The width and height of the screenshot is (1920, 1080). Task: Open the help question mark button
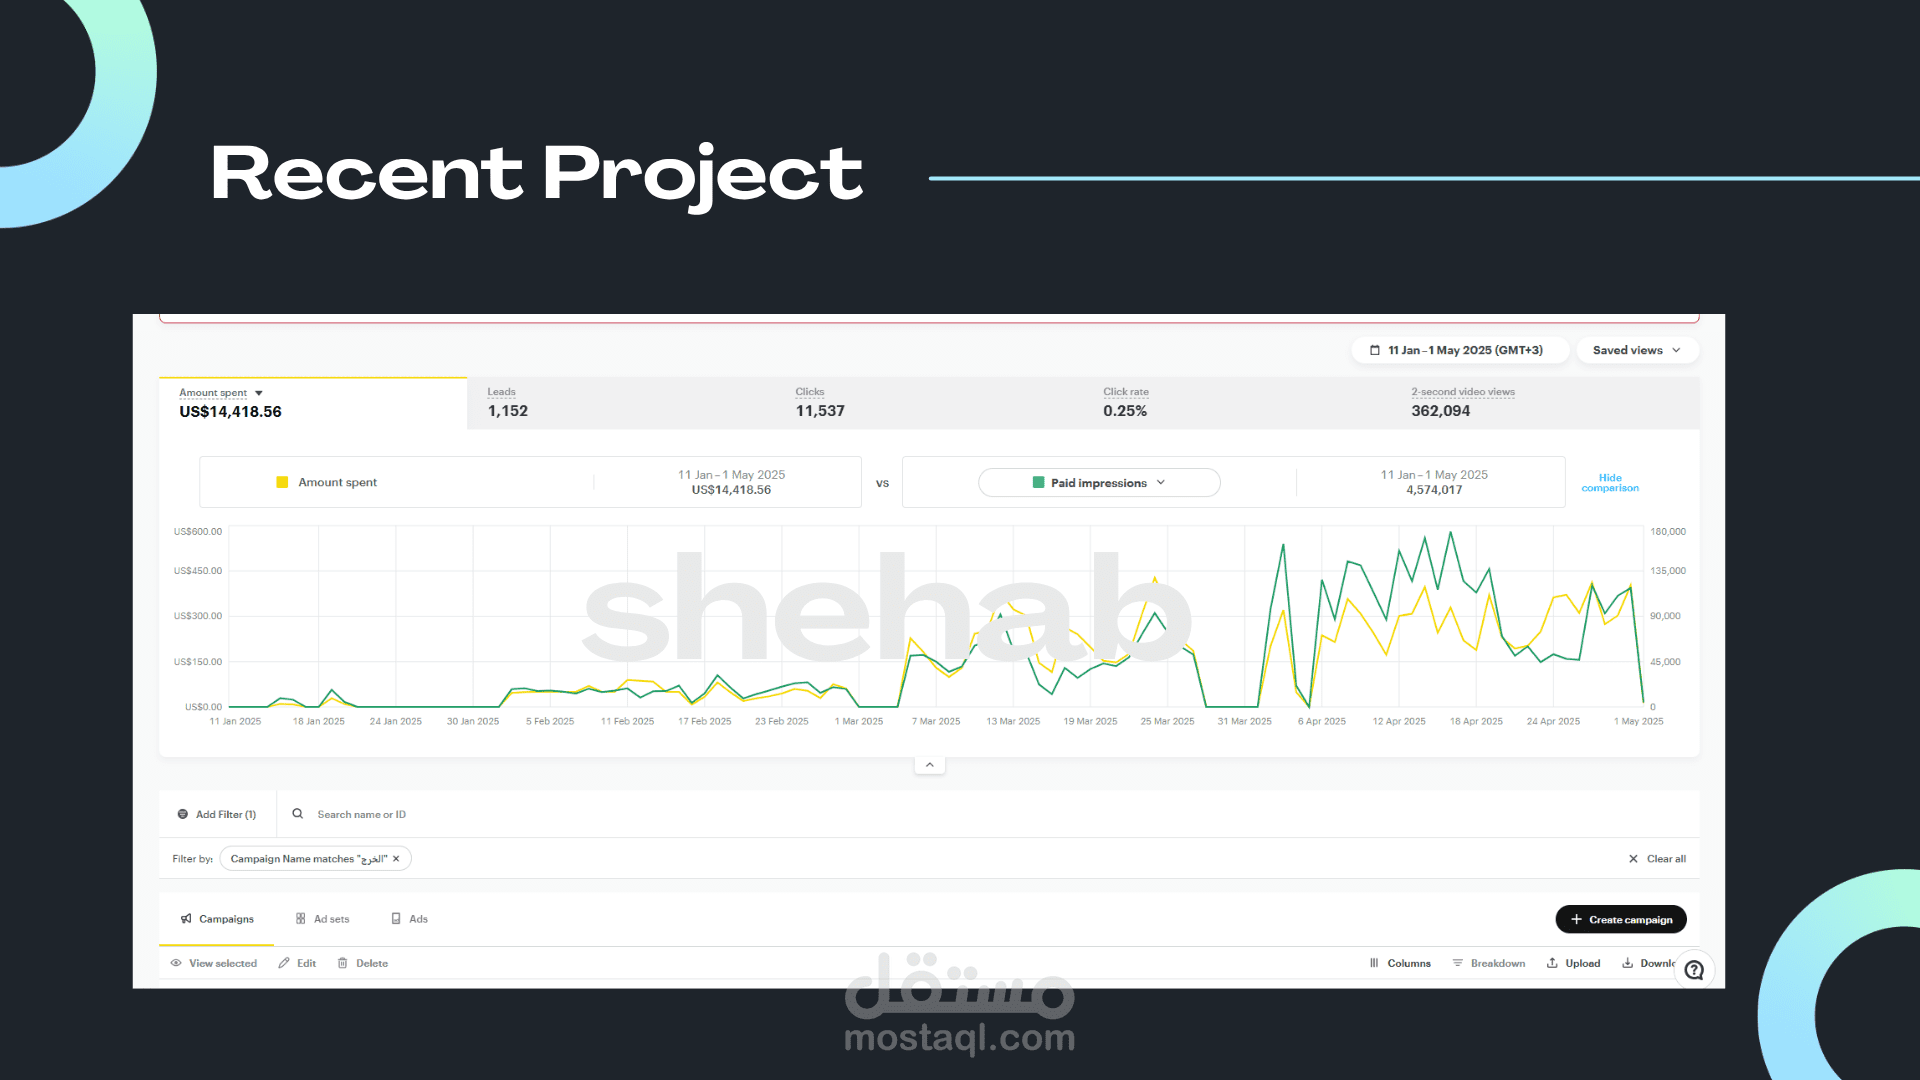pyautogui.click(x=1694, y=970)
